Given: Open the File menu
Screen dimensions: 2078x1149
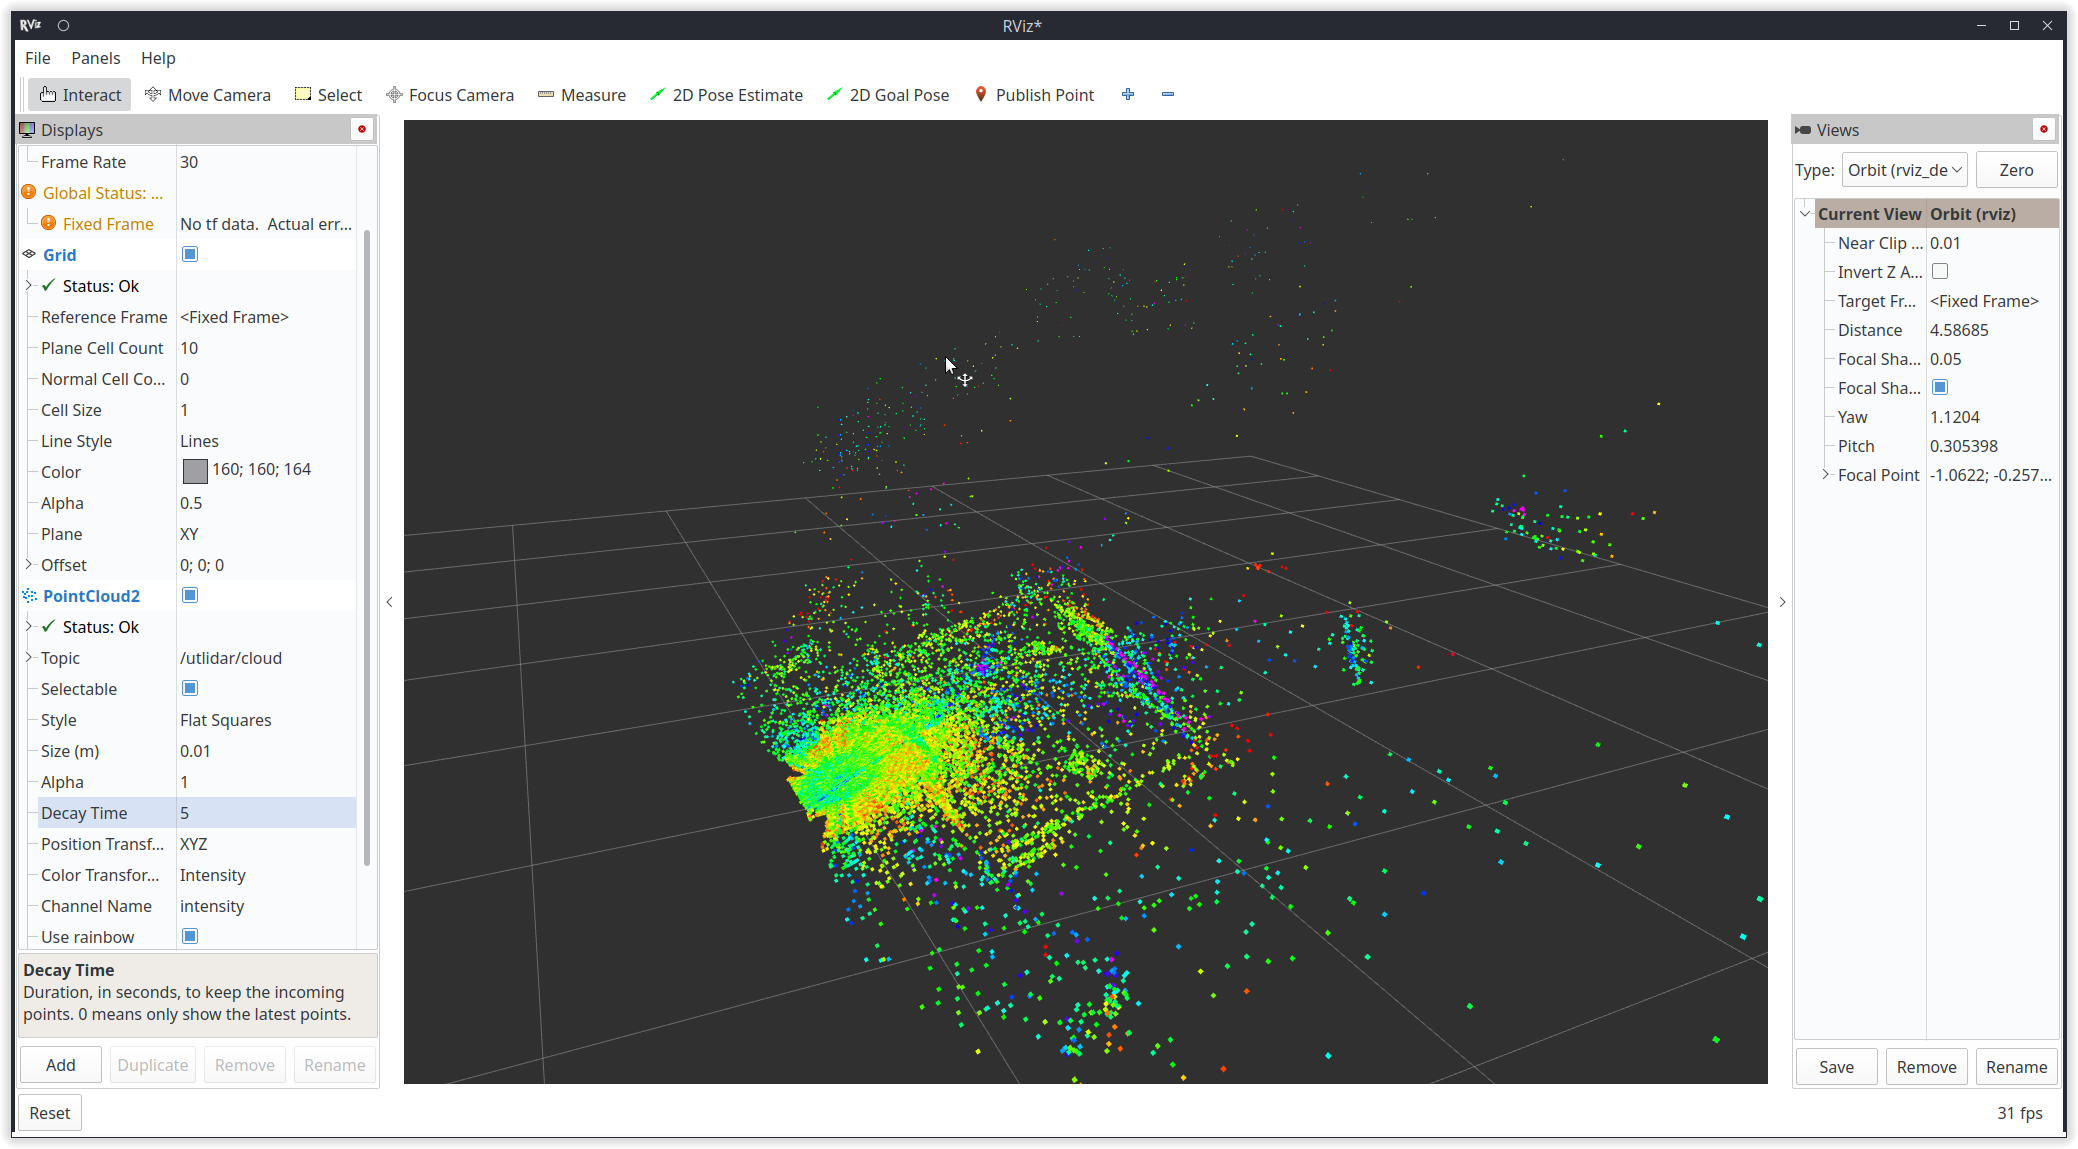Looking at the screenshot, I should [37, 58].
